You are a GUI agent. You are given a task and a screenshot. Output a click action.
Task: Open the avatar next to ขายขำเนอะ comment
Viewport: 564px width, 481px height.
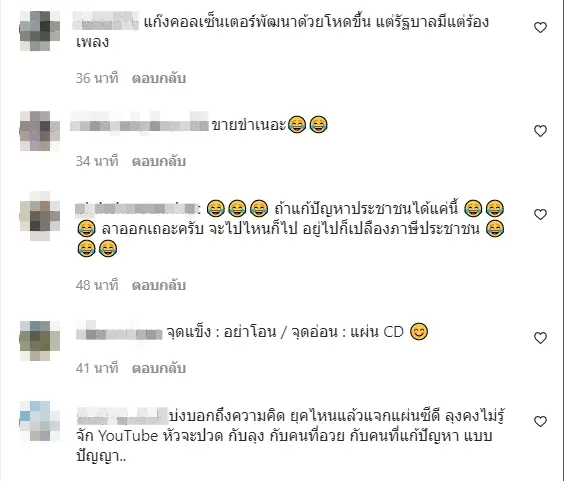[40, 131]
